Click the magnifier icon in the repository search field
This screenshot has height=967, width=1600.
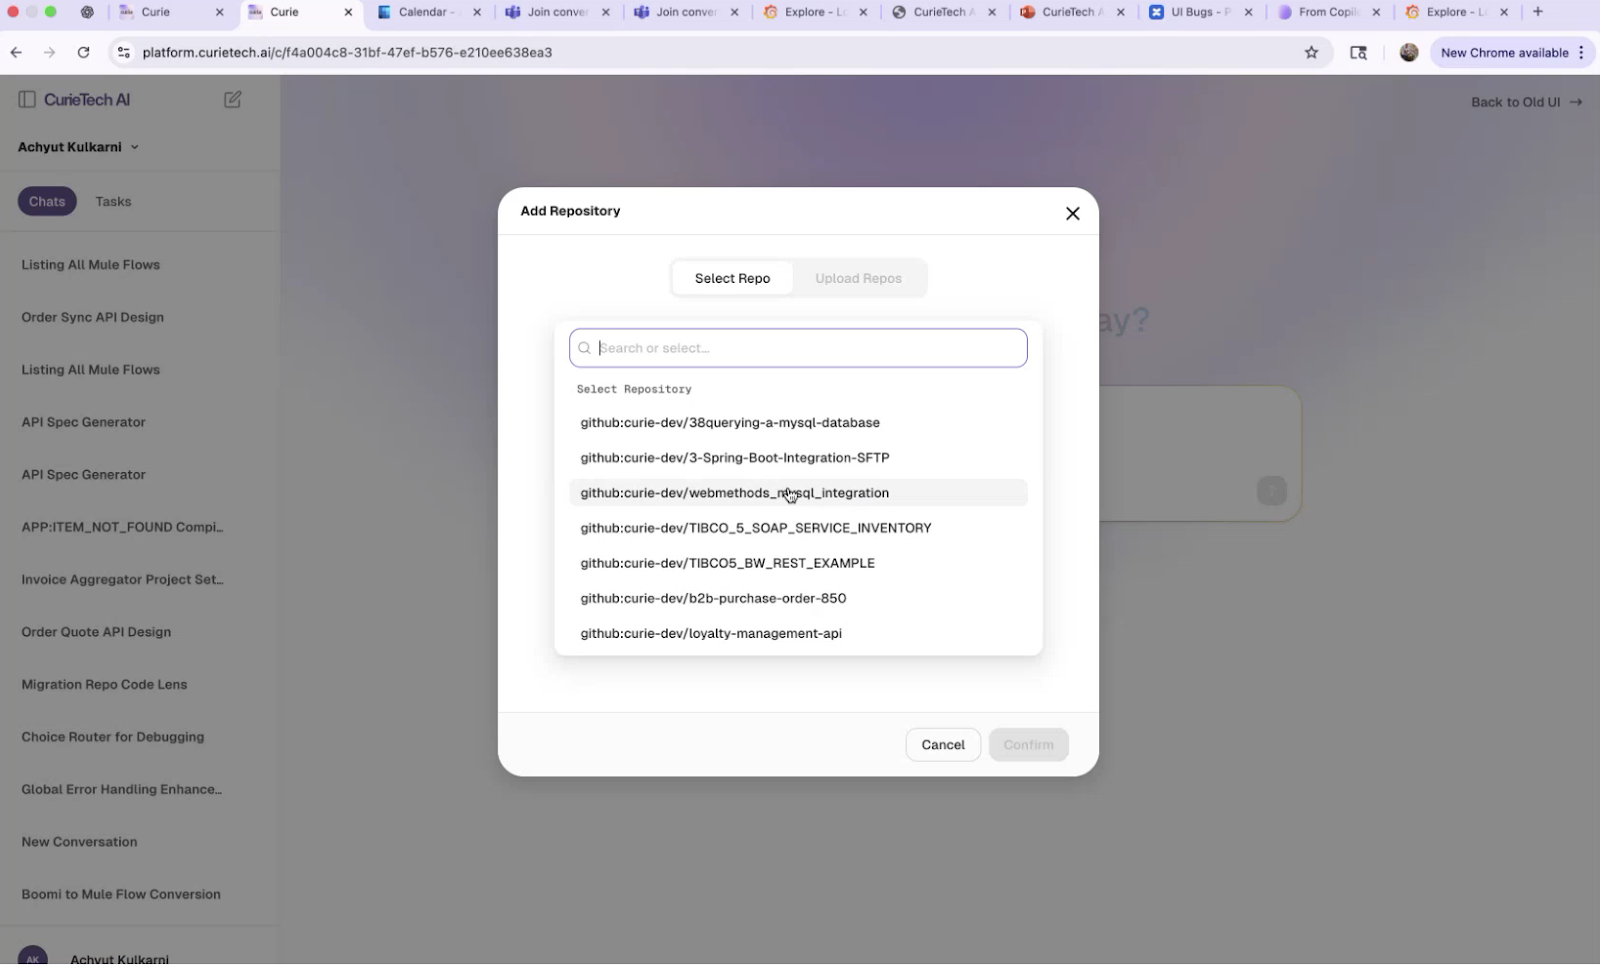[x=585, y=347]
